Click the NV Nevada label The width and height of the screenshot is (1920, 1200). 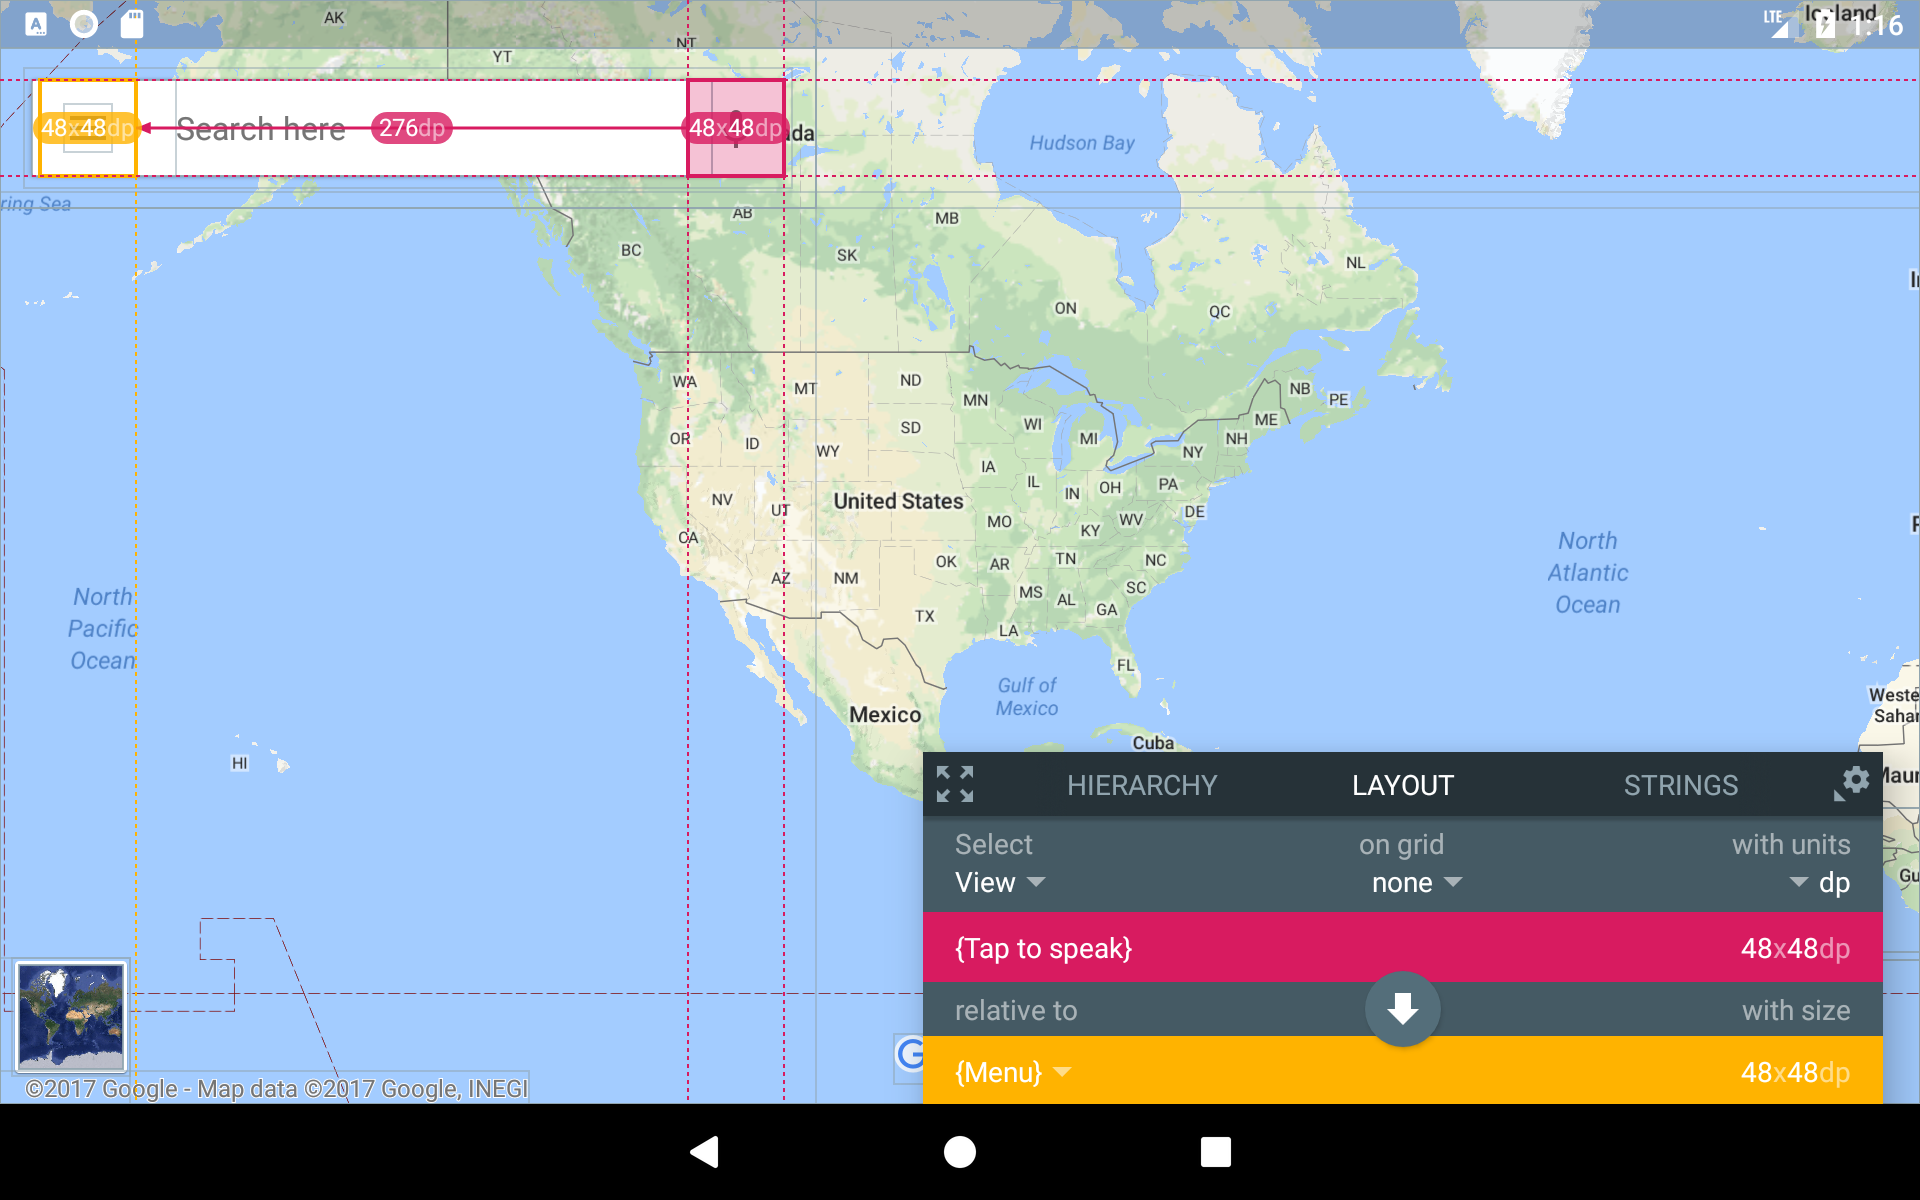722,499
